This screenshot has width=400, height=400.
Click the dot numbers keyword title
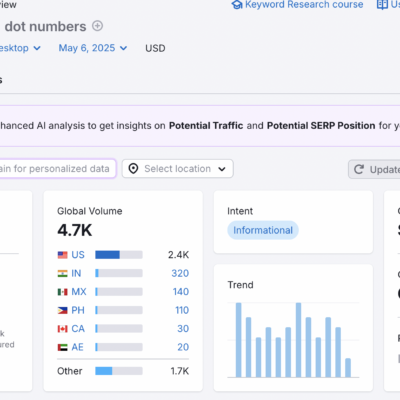click(45, 27)
